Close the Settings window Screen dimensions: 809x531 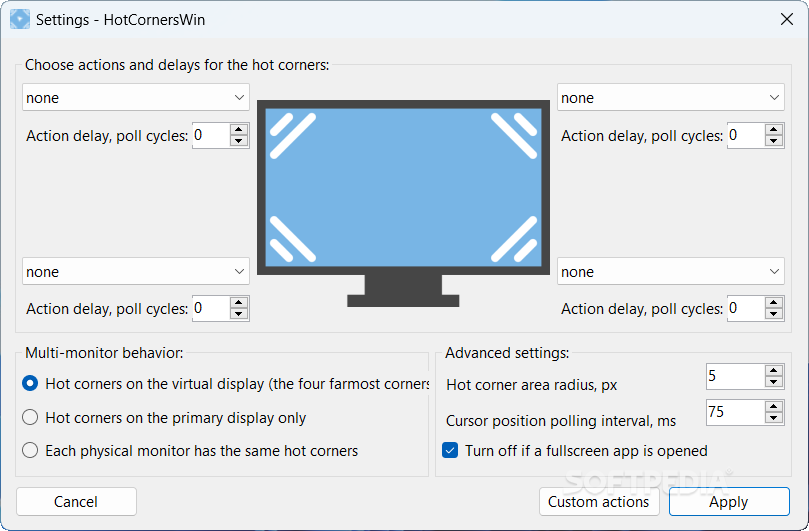[787, 20]
